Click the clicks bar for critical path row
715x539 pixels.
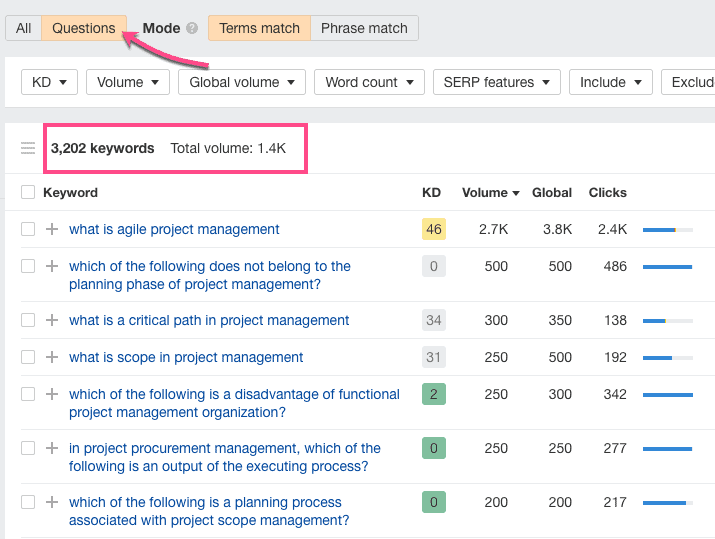point(668,321)
